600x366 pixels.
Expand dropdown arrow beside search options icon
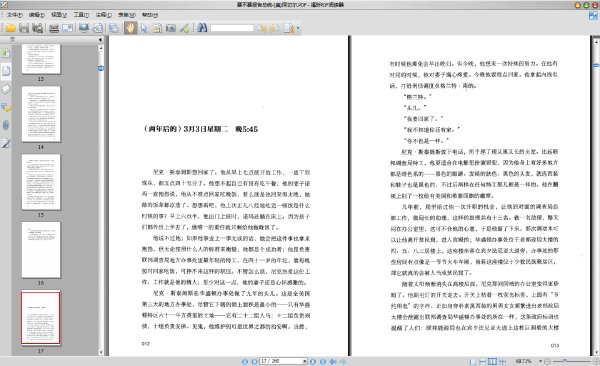pos(298,28)
